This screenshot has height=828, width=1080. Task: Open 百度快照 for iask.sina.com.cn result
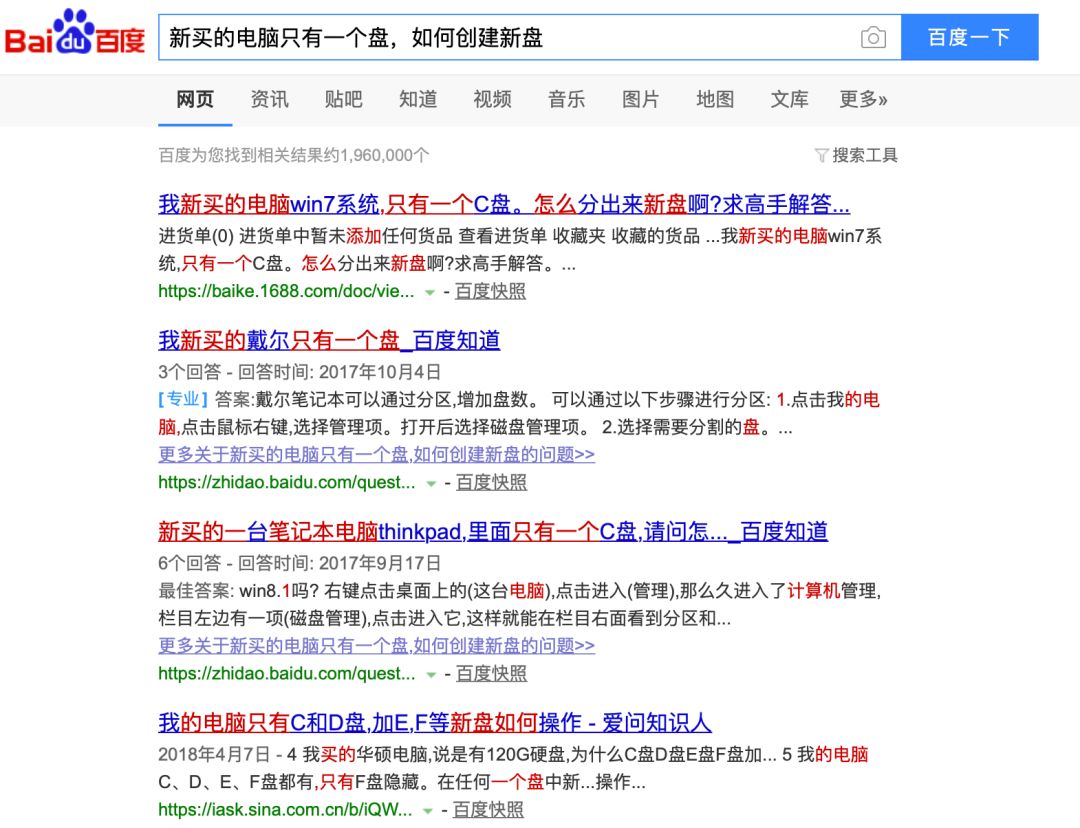click(488, 809)
